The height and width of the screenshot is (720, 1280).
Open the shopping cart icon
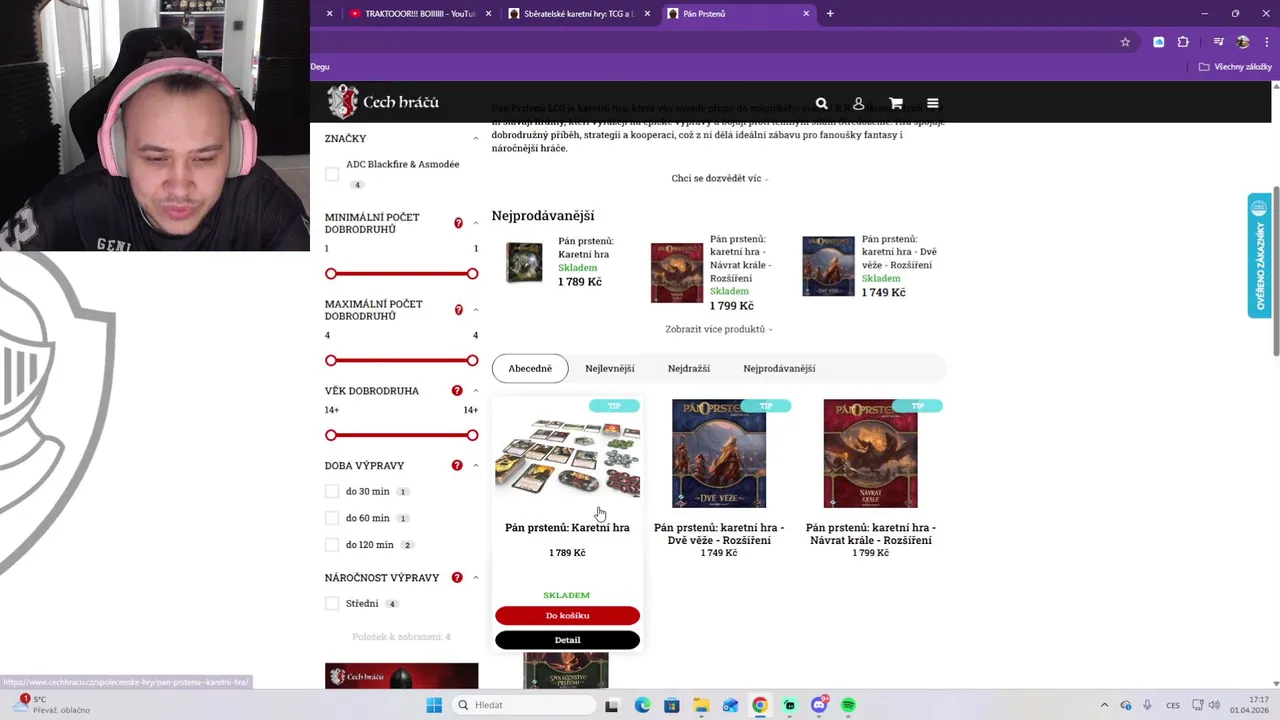click(896, 103)
